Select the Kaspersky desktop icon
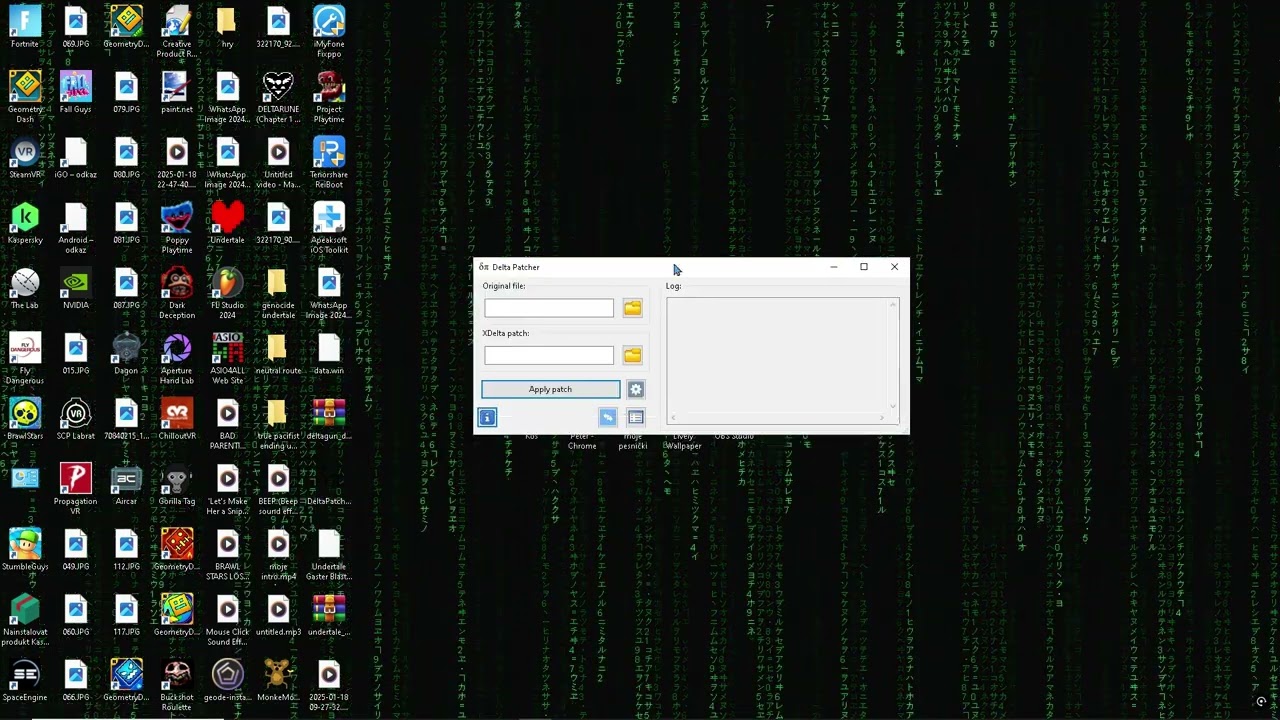The width and height of the screenshot is (1280, 720). [25, 224]
